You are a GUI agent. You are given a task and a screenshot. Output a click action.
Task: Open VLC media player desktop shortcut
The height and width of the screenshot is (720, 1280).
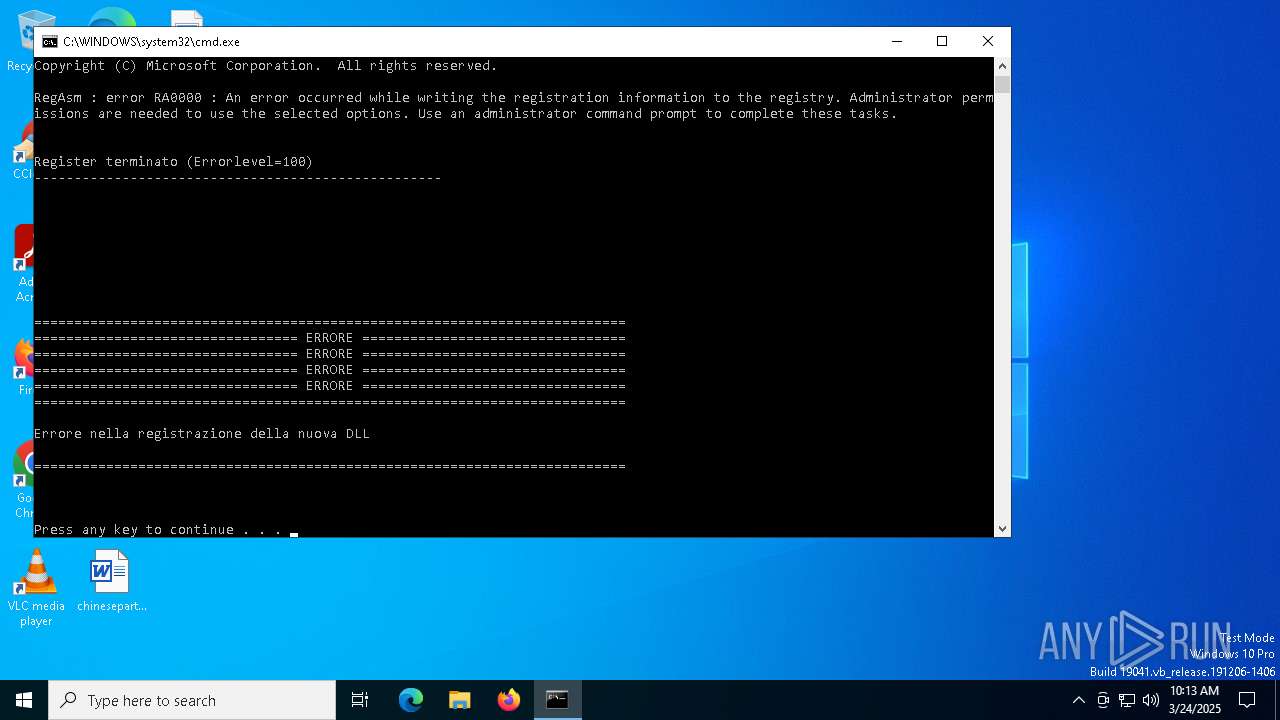36,588
